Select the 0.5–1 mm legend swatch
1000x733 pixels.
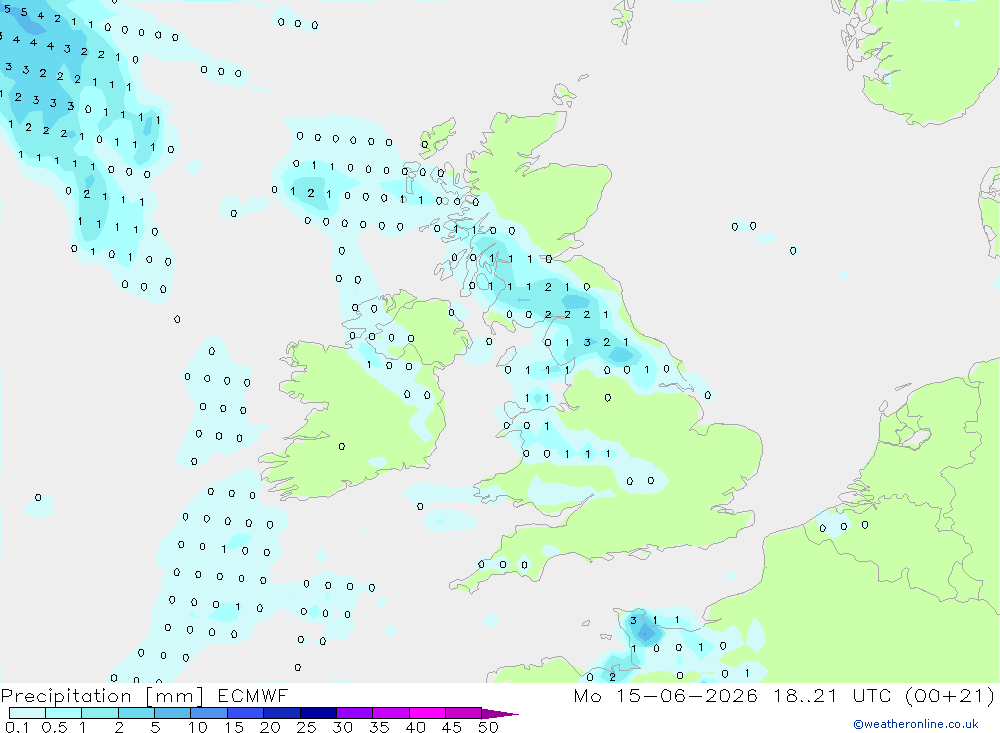pos(64,713)
